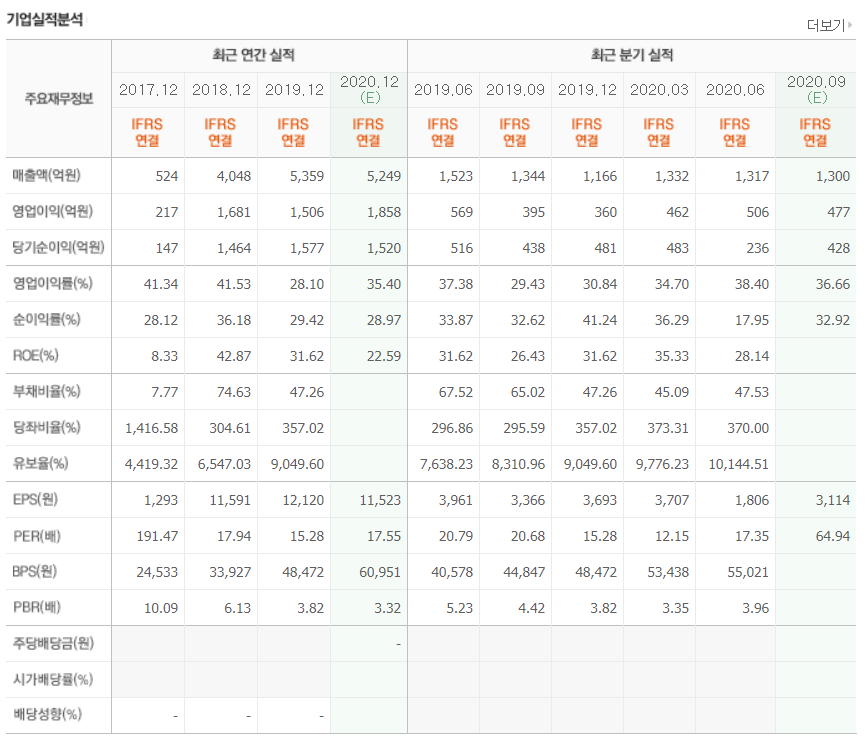
Task: Select net income value 1,577
Action: pos(307,248)
